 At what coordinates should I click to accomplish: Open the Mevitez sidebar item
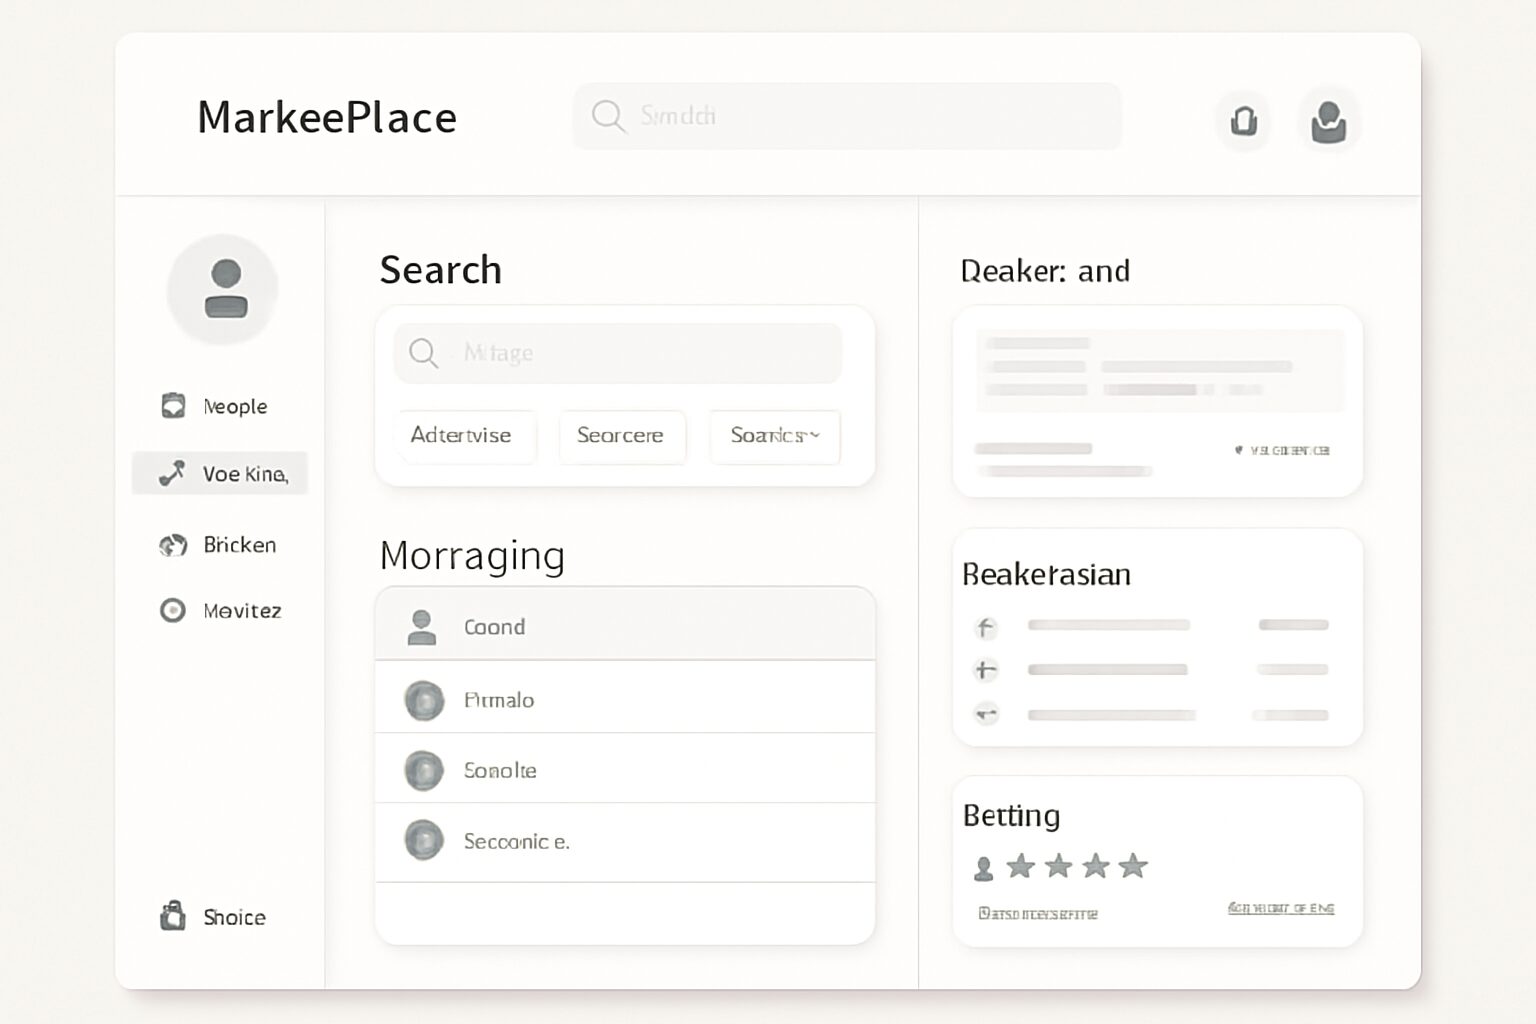point(222,610)
